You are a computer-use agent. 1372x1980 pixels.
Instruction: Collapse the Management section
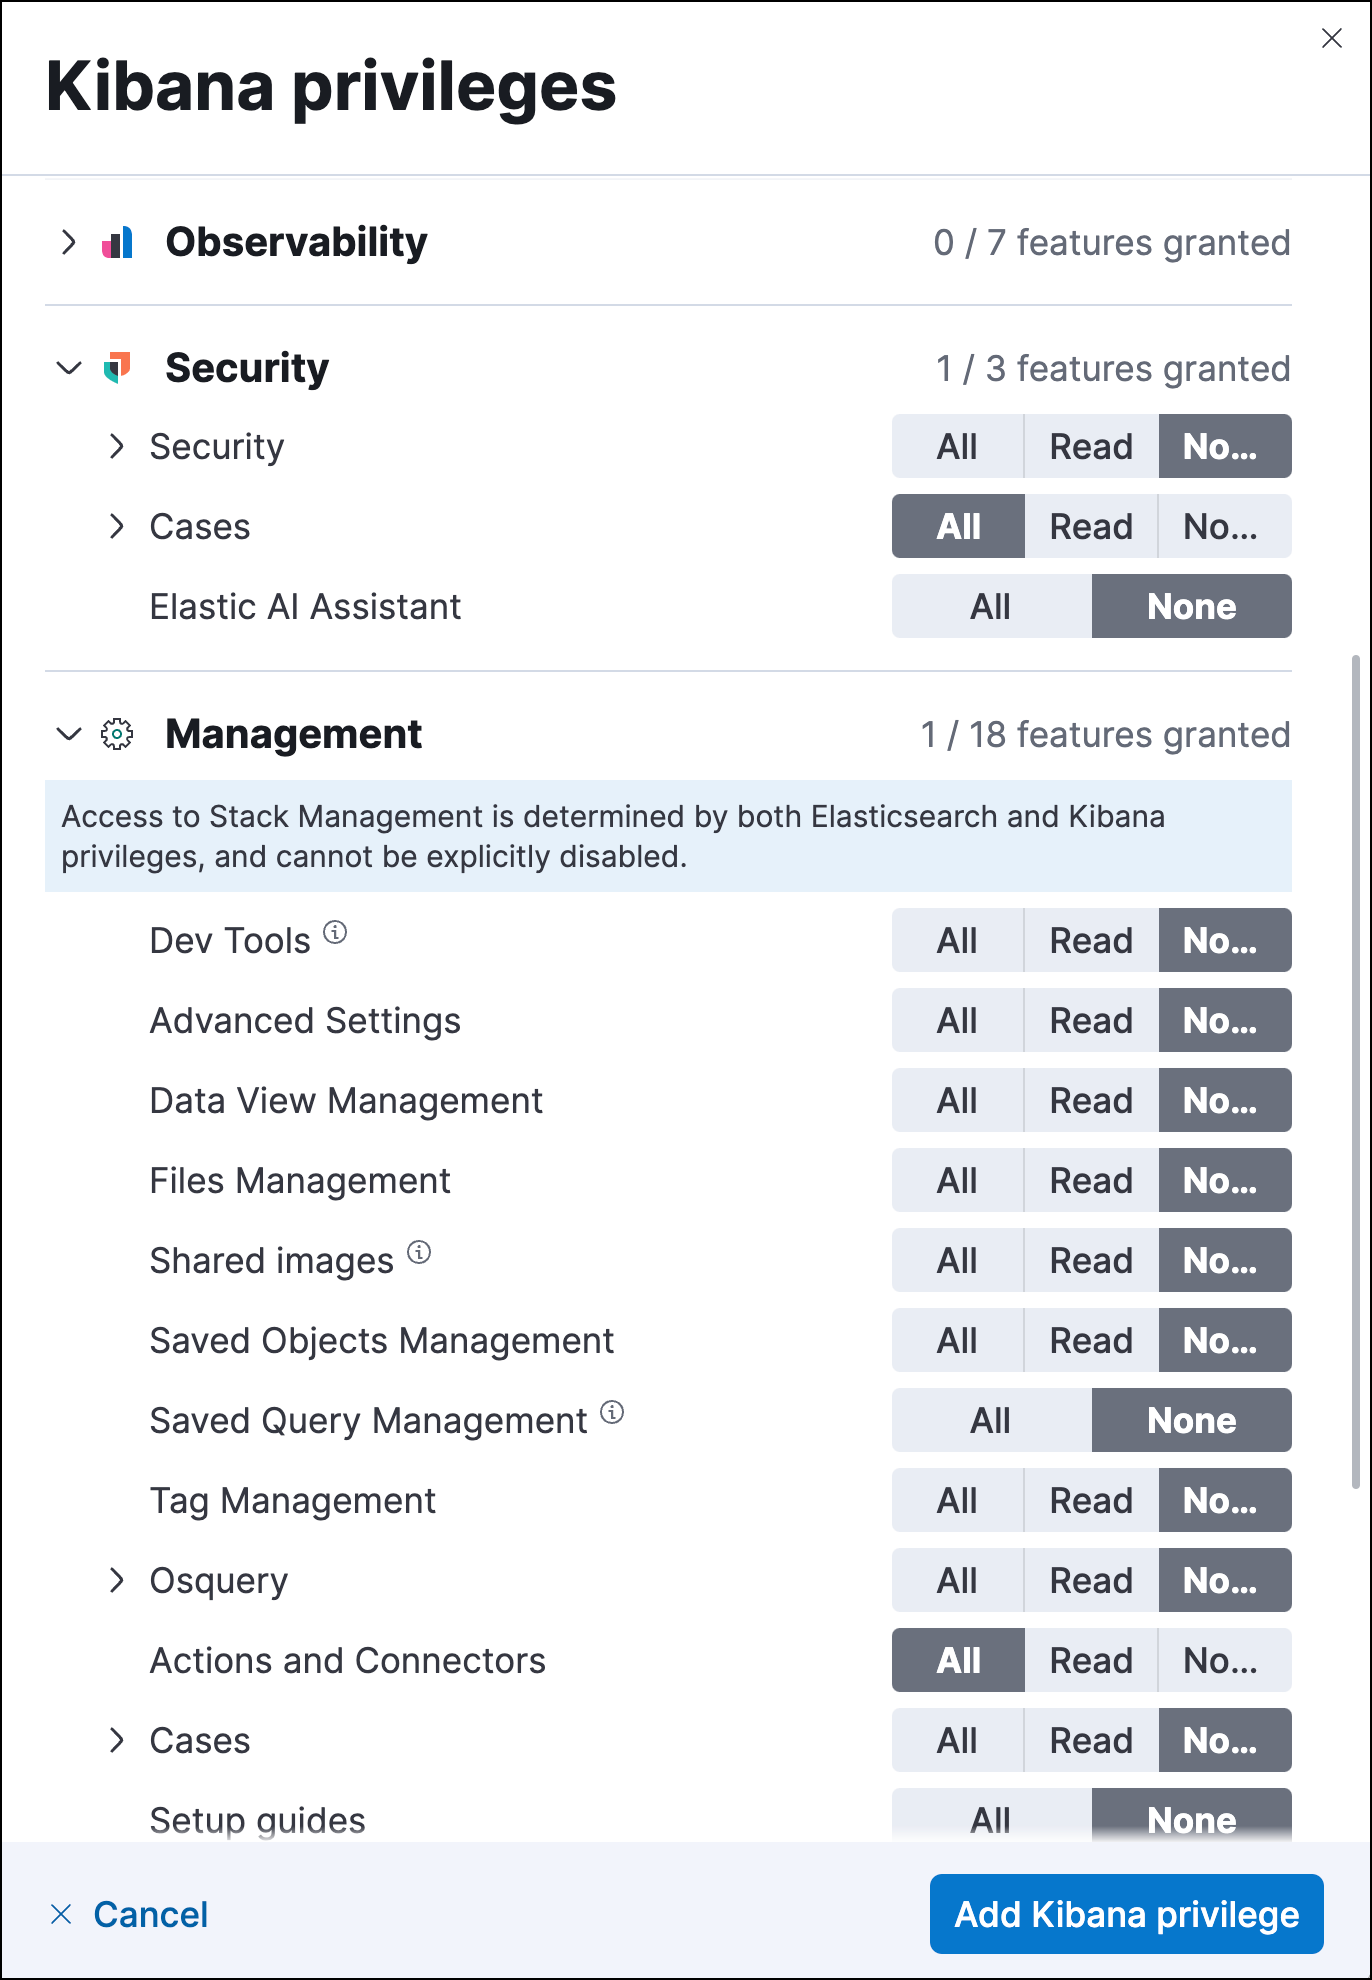68,734
